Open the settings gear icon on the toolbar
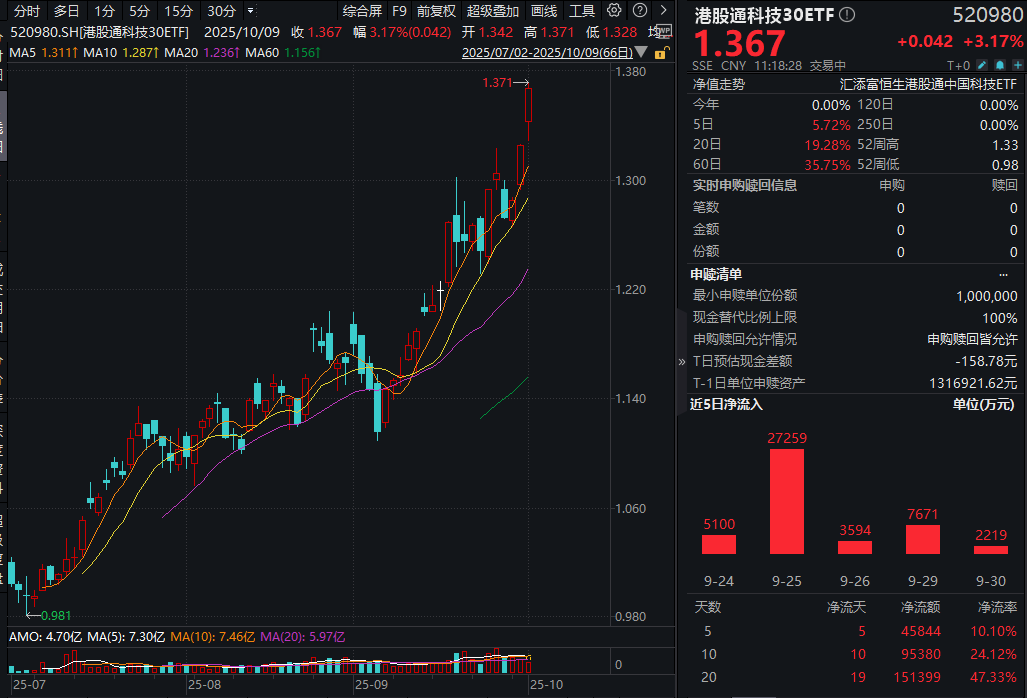This screenshot has width=1027, height=698. [x=613, y=11]
